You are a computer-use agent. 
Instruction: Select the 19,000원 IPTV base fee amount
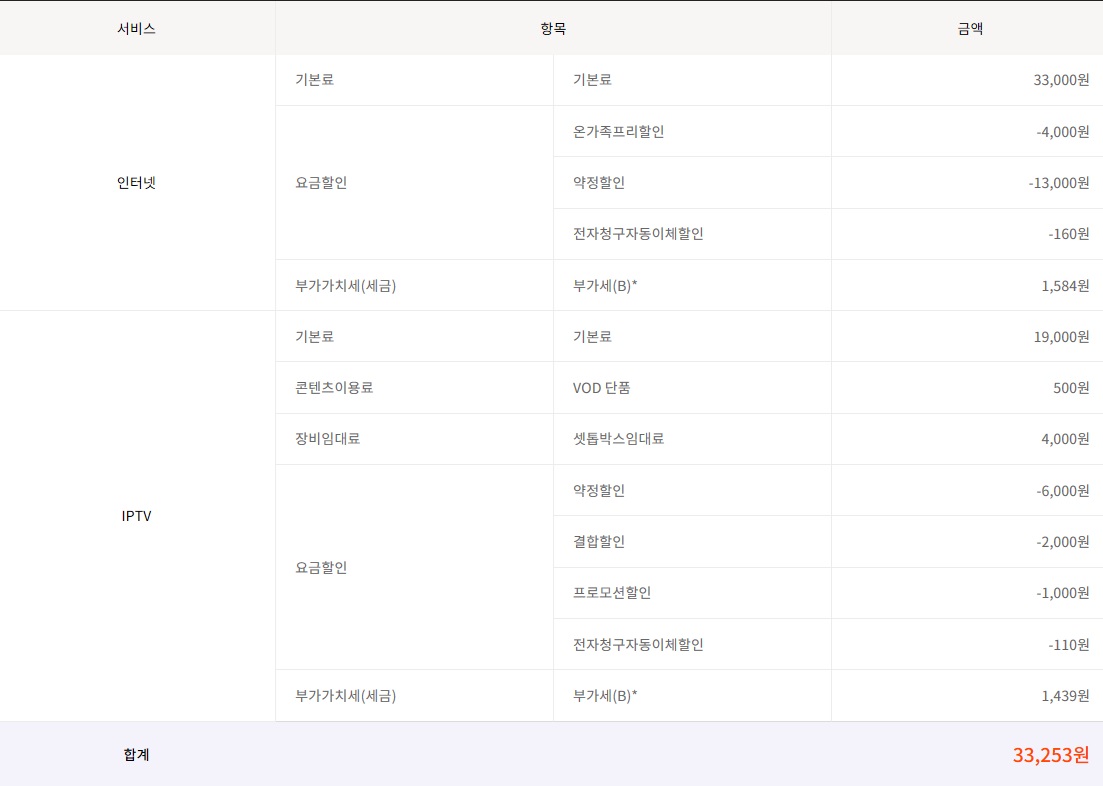tap(1061, 337)
